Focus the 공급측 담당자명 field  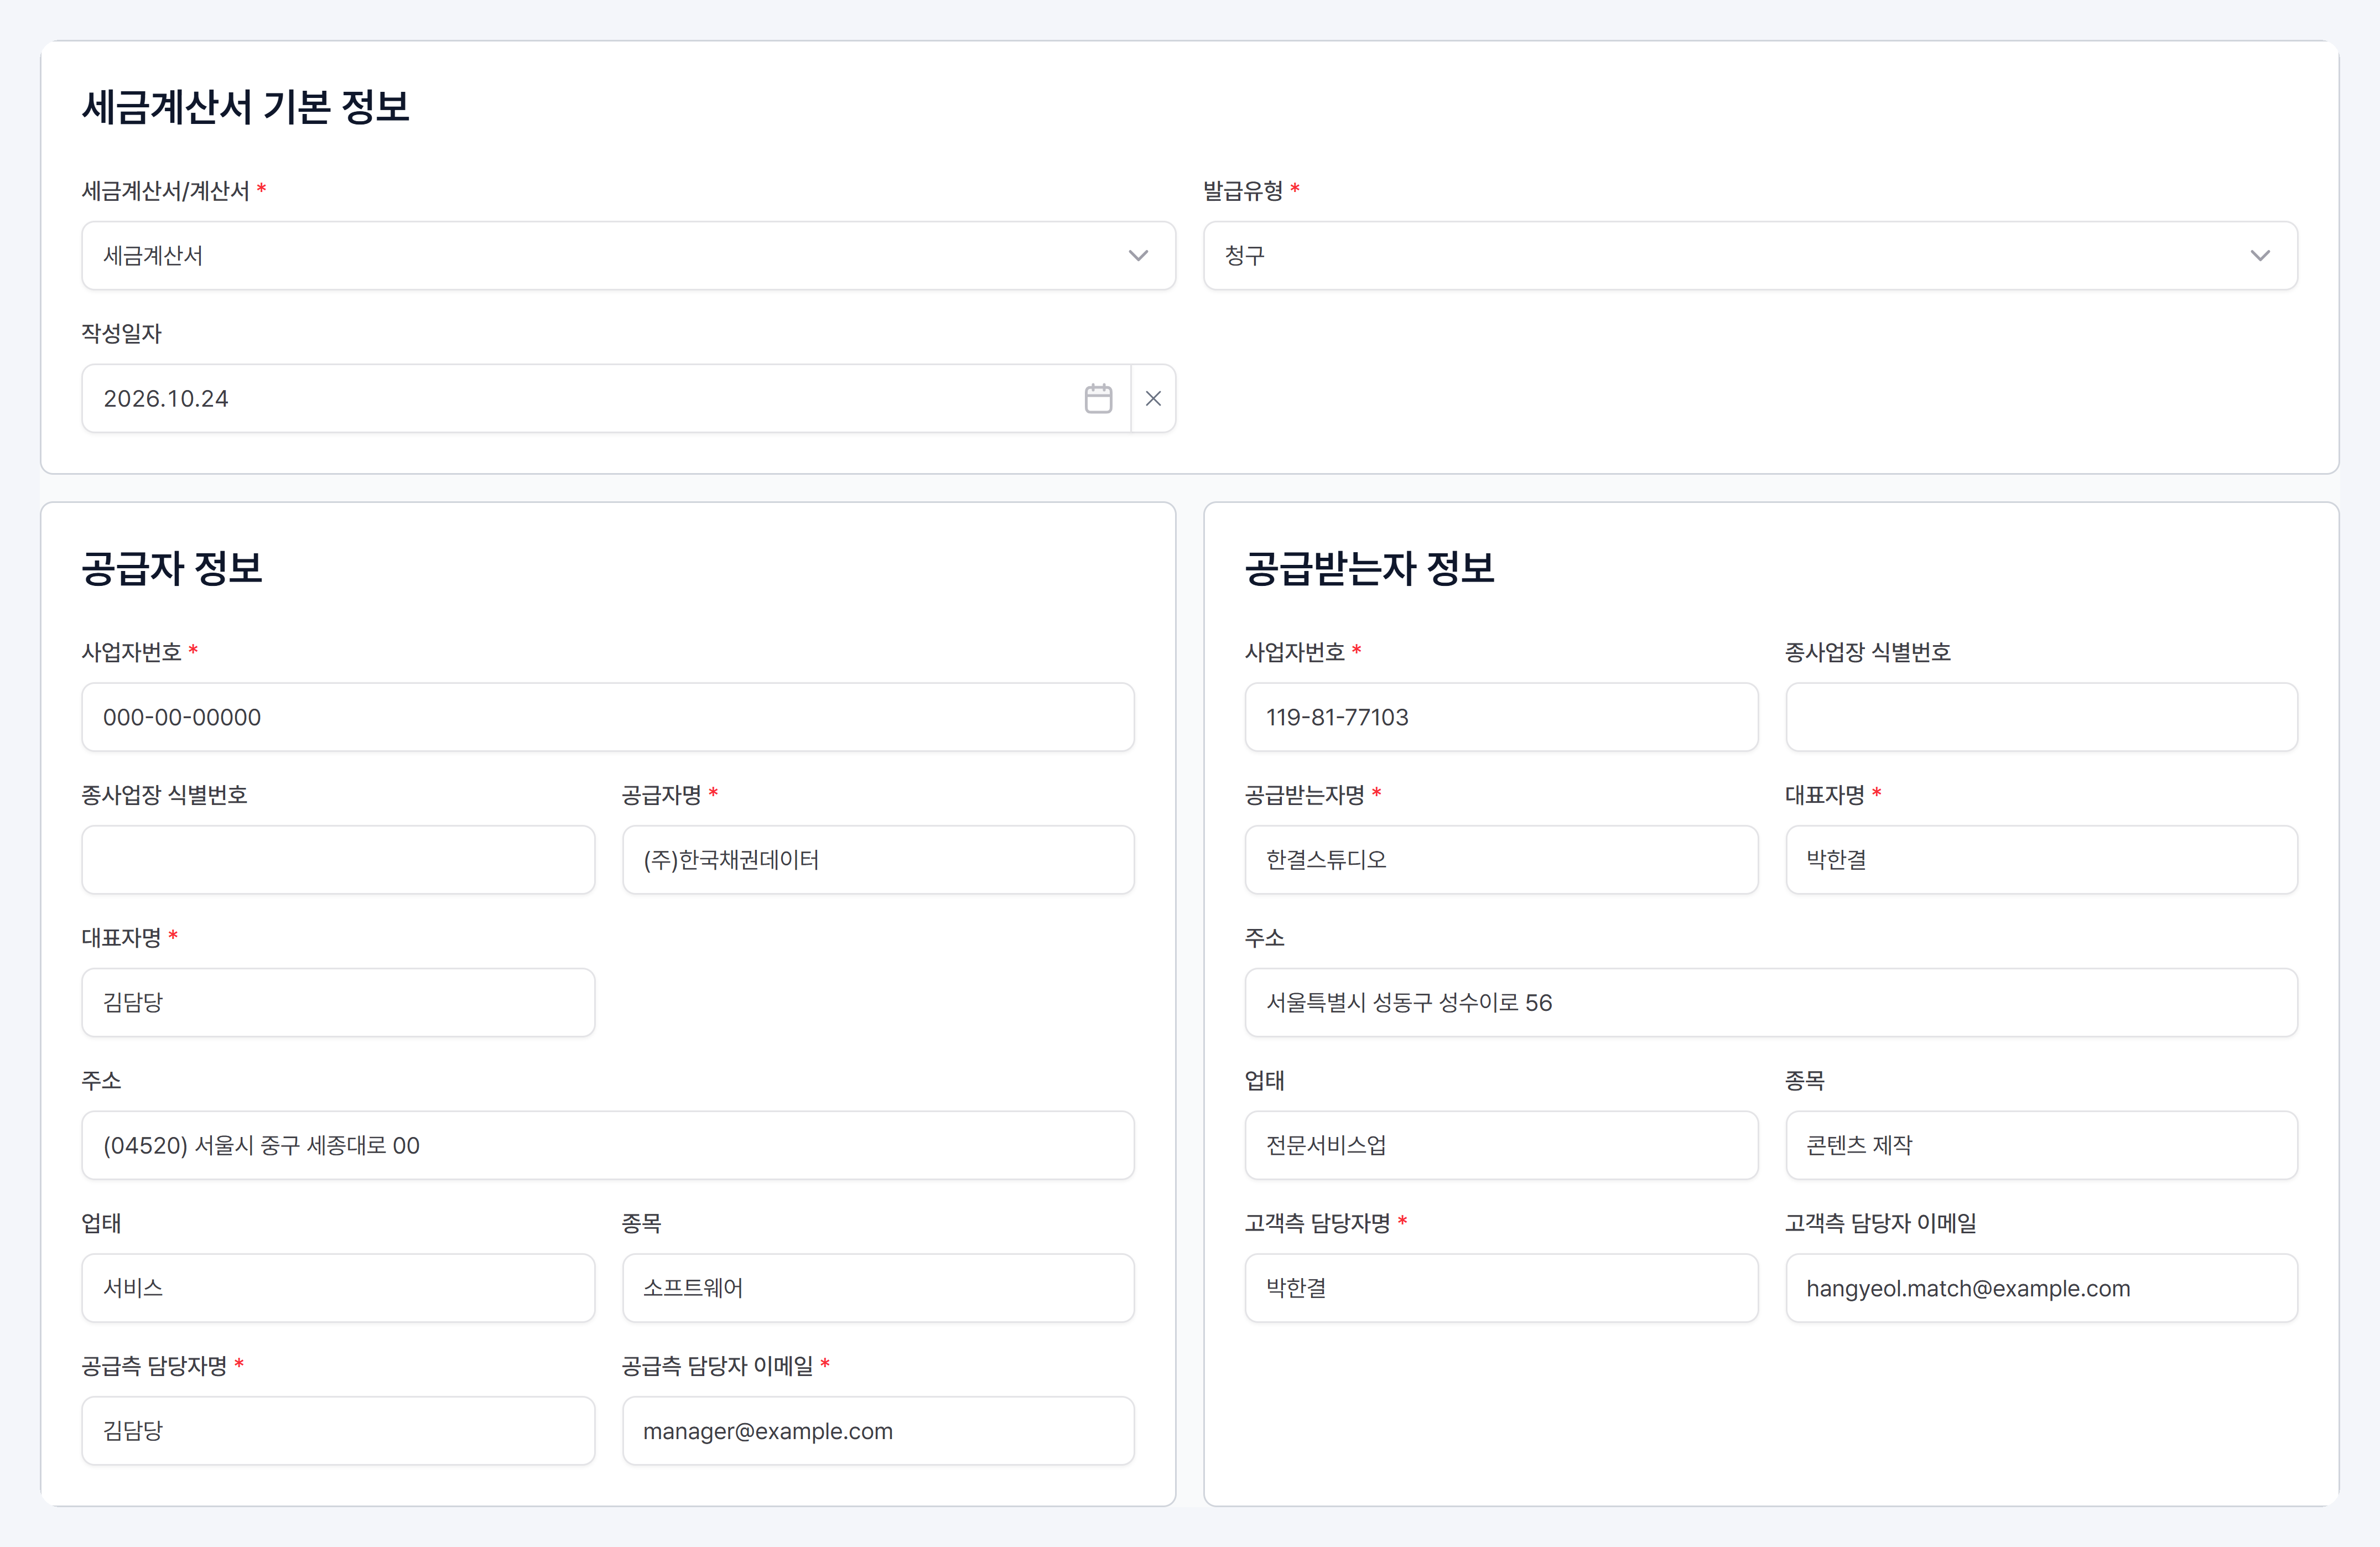click(x=338, y=1431)
